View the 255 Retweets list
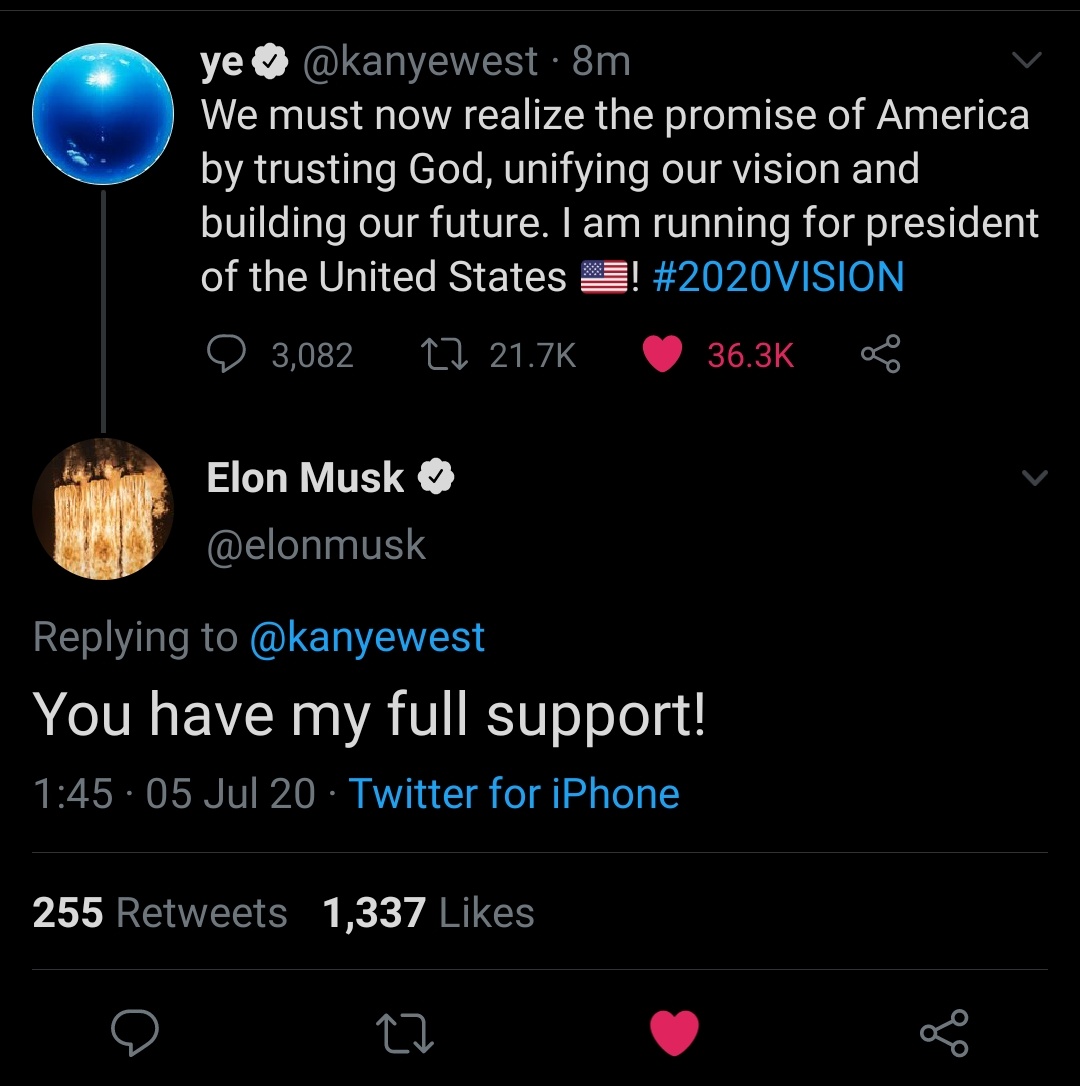This screenshot has height=1086, width=1080. click(x=160, y=911)
